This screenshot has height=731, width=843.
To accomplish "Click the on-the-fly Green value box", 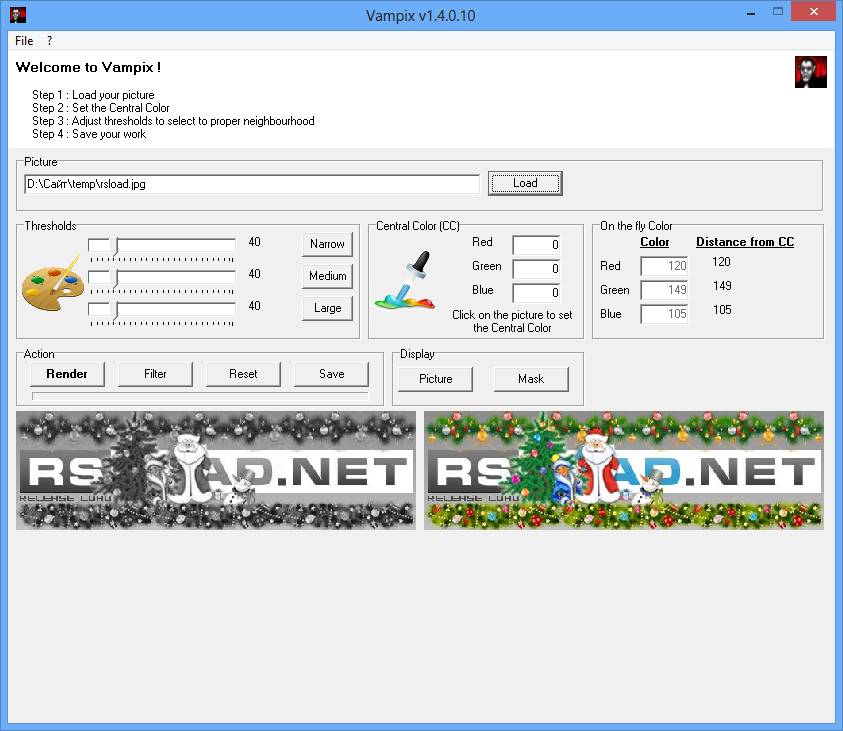I will [664, 290].
